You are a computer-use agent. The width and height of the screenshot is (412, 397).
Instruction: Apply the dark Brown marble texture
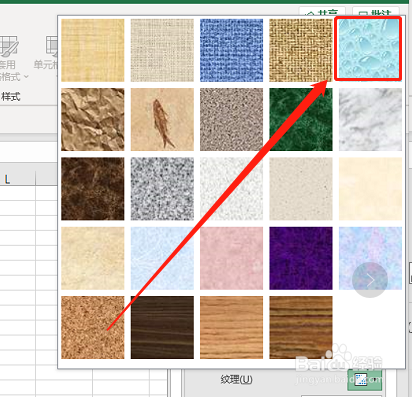(93, 189)
